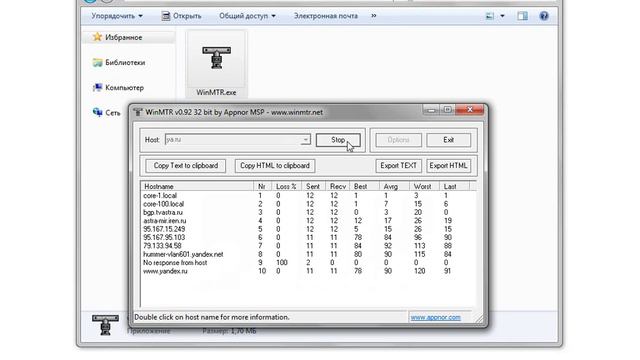Click the Export HTML button
The image size is (640, 360).
pos(449,166)
